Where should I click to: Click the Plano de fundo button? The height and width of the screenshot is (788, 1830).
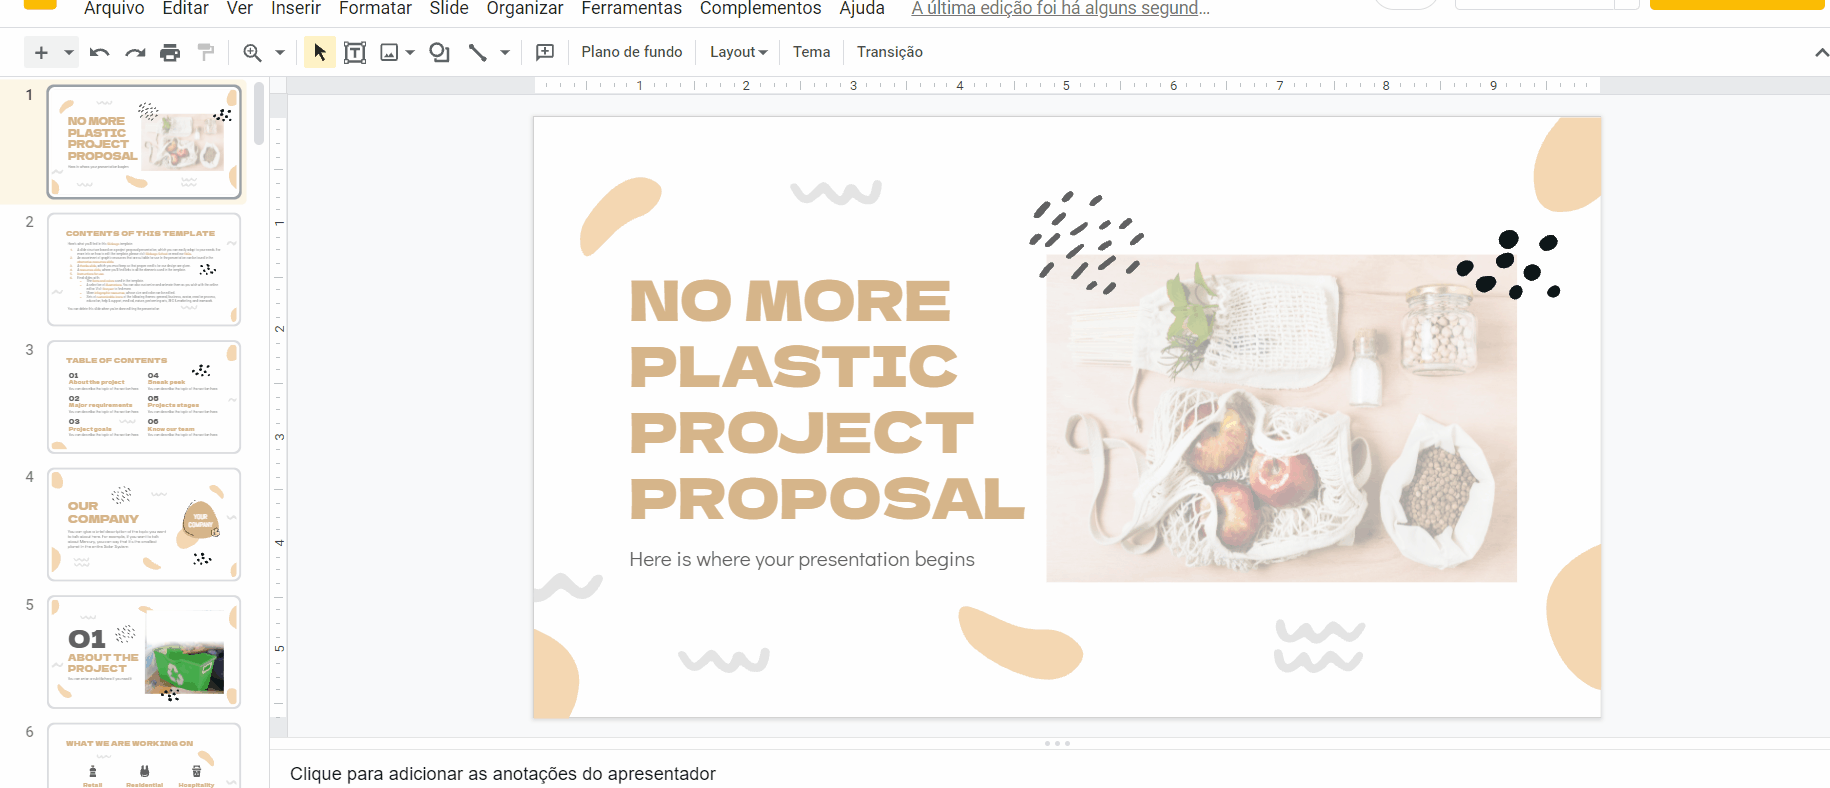(632, 52)
